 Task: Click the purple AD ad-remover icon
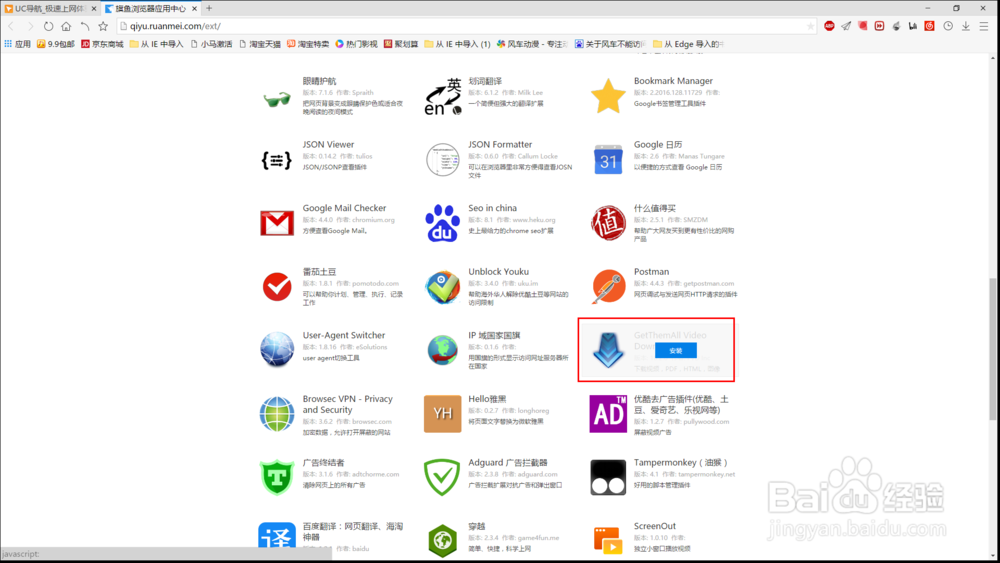coord(608,414)
